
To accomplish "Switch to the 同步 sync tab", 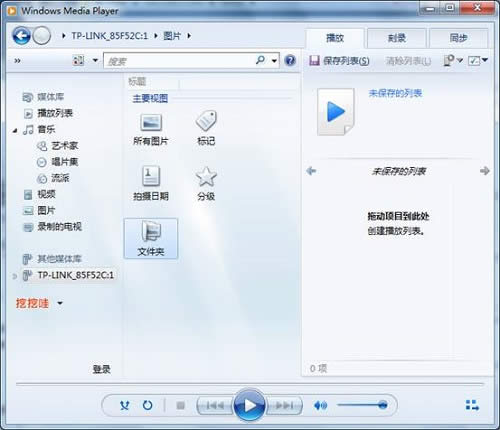I will pos(458,38).
